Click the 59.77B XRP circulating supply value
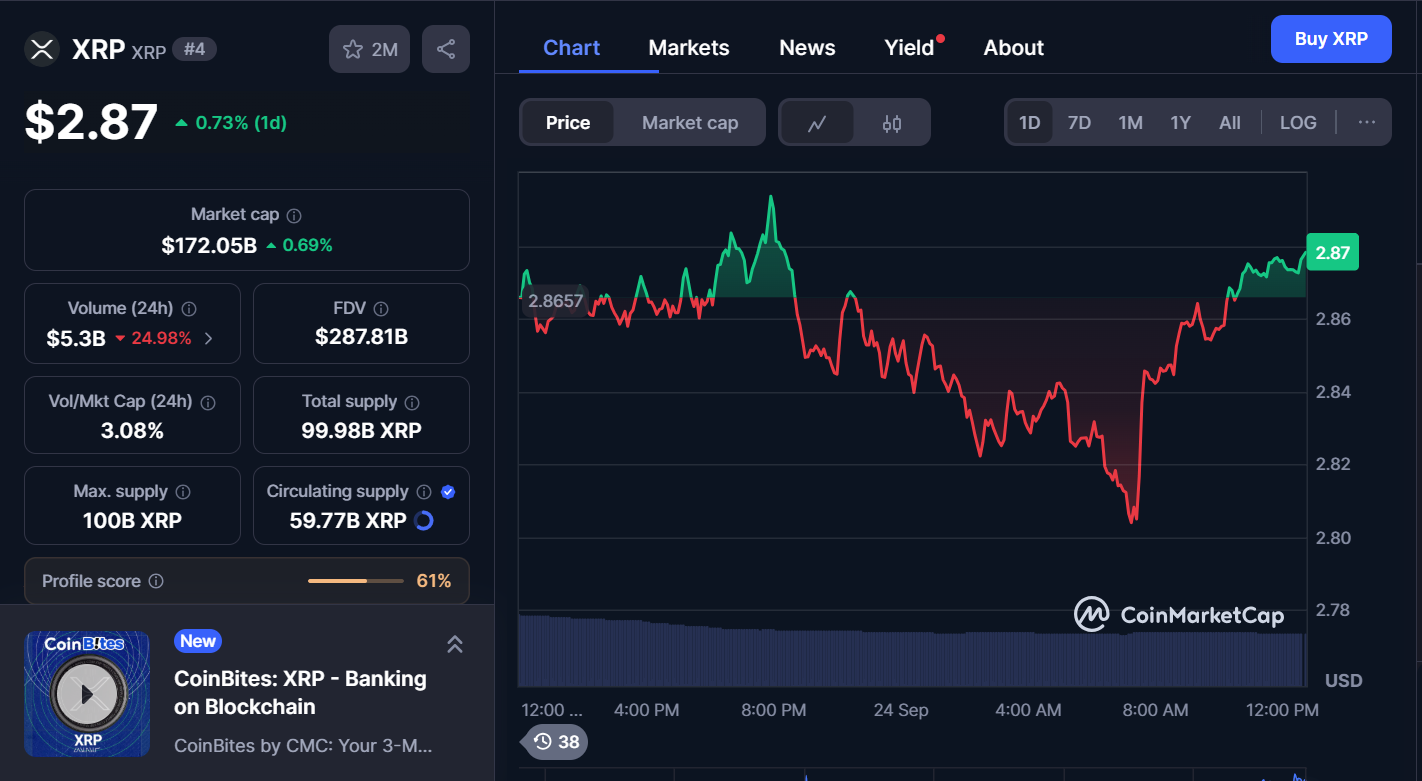Viewport: 1422px width, 781px height. (x=348, y=520)
